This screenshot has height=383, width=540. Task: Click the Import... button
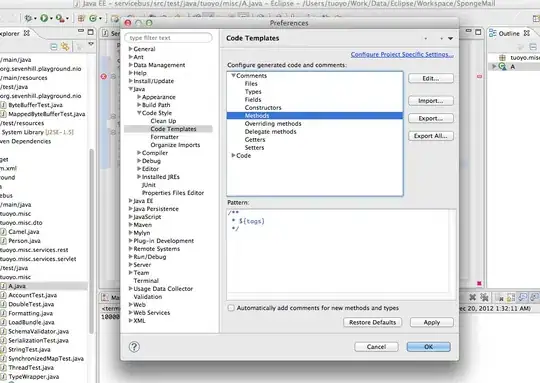430,101
